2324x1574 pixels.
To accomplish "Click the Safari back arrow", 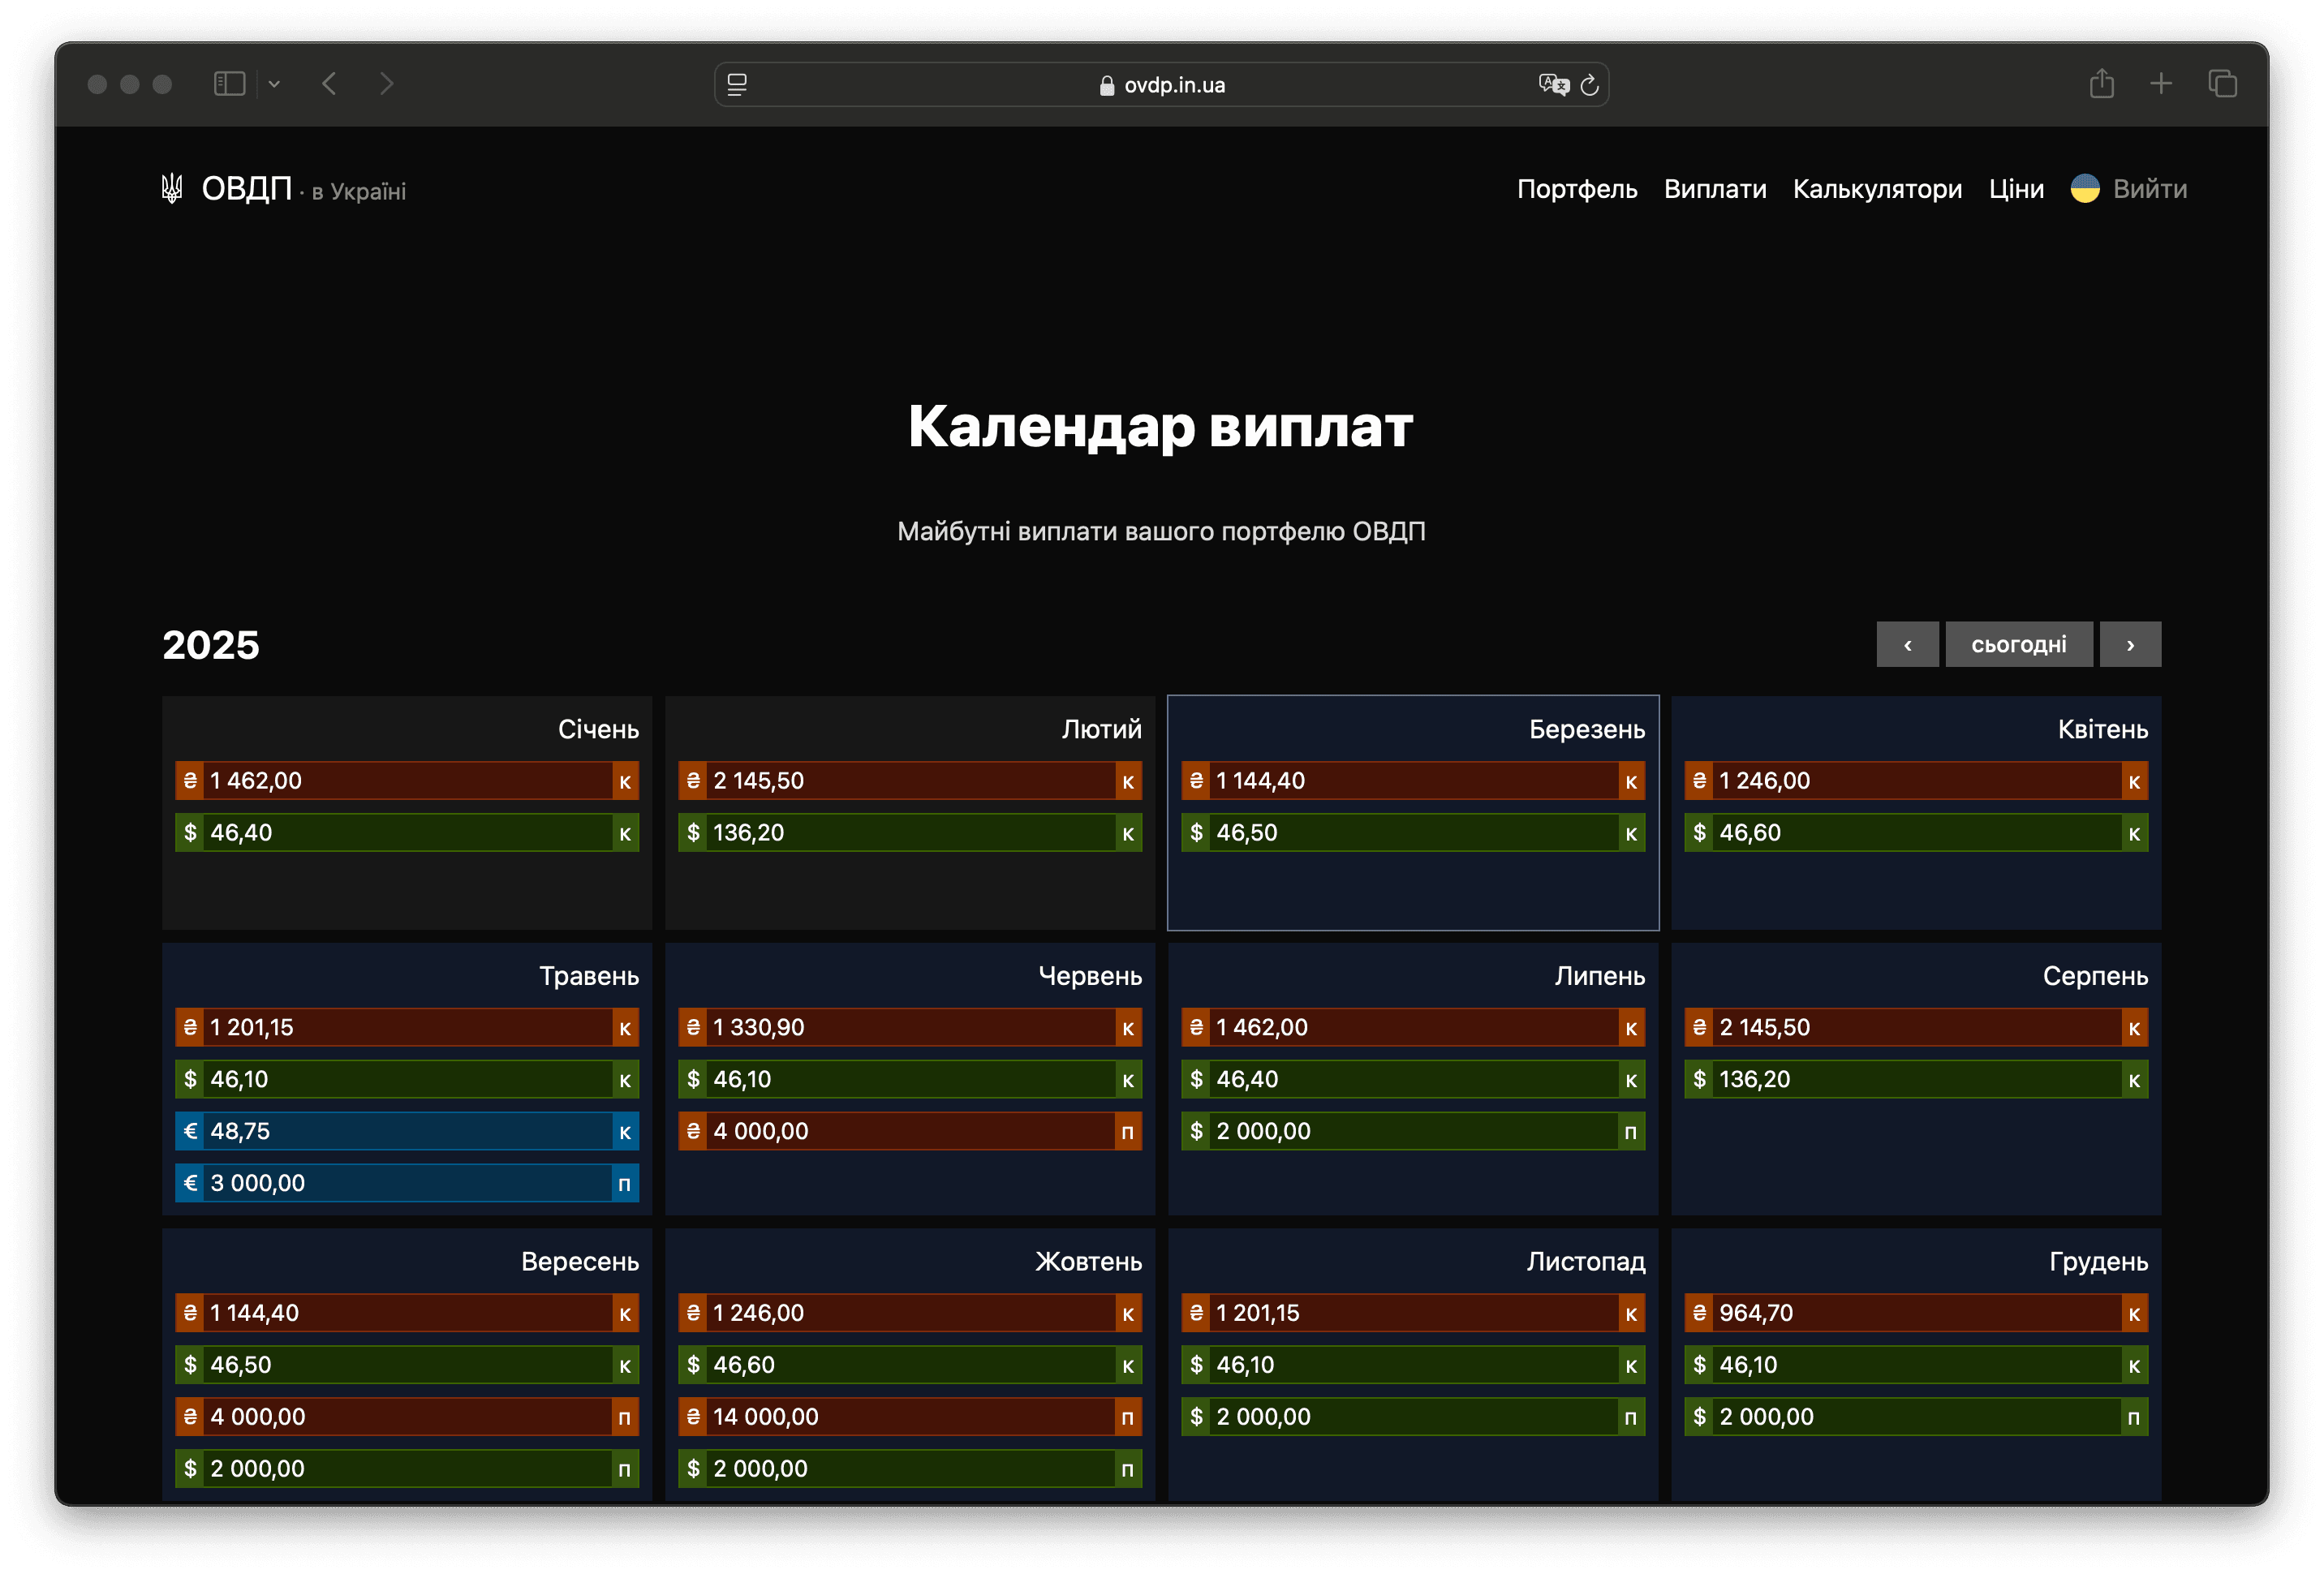I will pos(329,84).
